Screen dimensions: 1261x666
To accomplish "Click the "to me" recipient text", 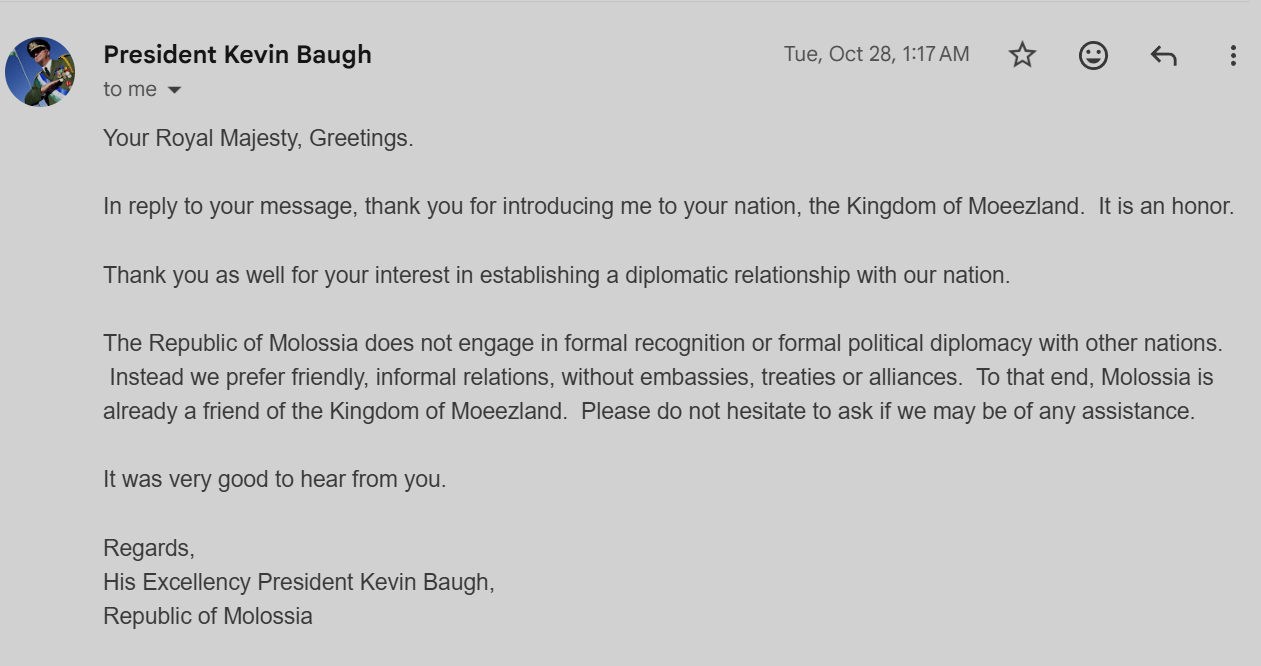I will tap(130, 89).
